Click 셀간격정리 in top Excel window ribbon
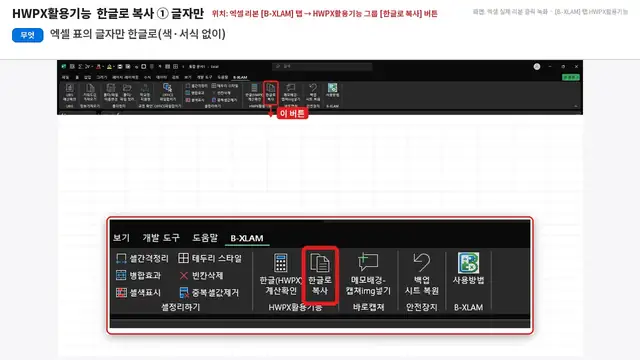 click(x=196, y=86)
